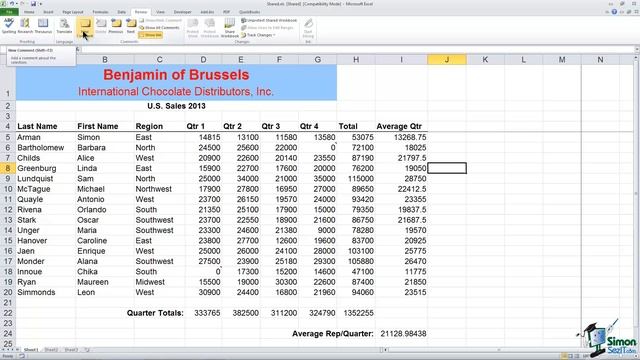Image resolution: width=640 pixels, height=360 pixels.
Task: Click the Insert Worksheet tab icon
Action: (x=87, y=350)
